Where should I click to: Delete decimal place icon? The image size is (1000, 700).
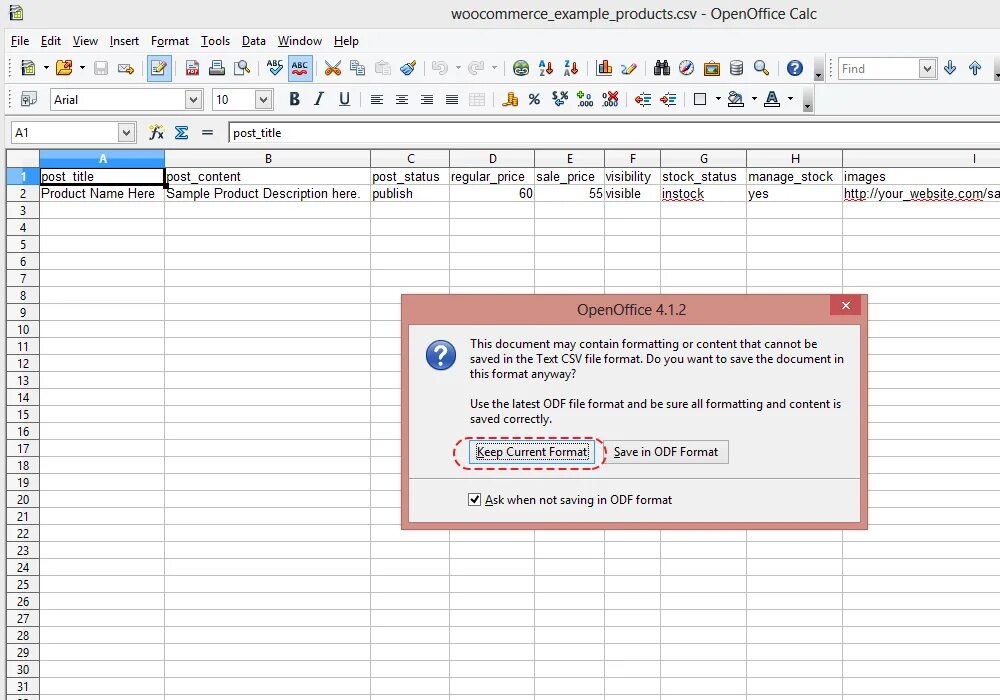(610, 99)
